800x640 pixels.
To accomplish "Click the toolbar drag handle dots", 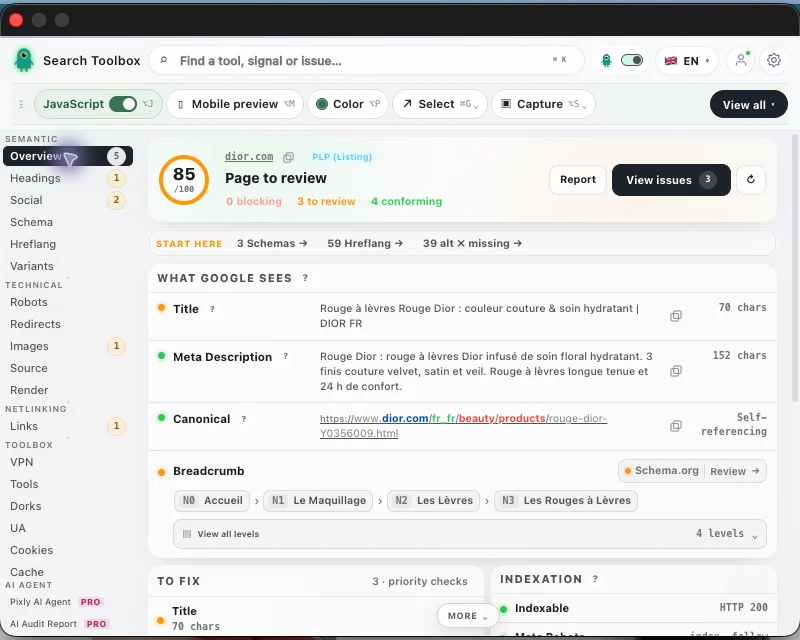I will pos(21,104).
